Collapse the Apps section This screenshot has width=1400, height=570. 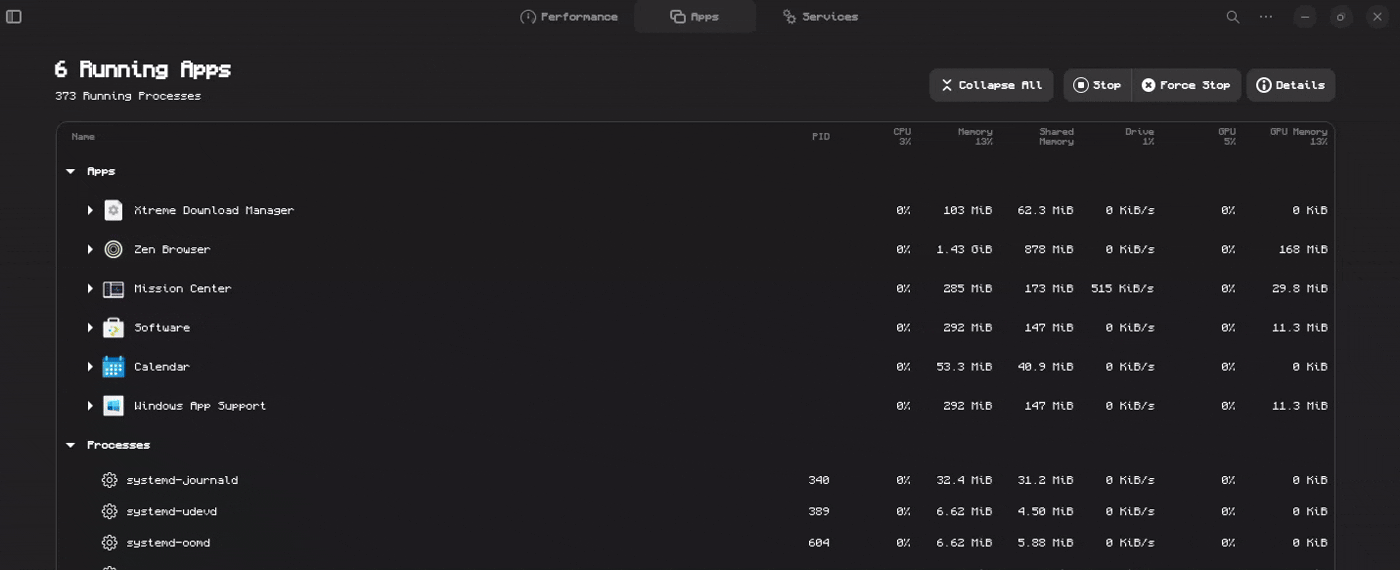(x=70, y=171)
